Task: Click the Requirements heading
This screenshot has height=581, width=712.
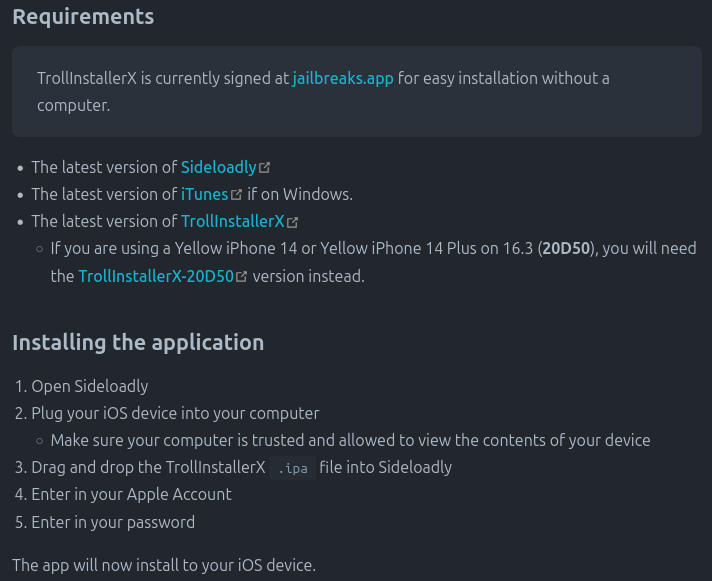Action: point(83,17)
